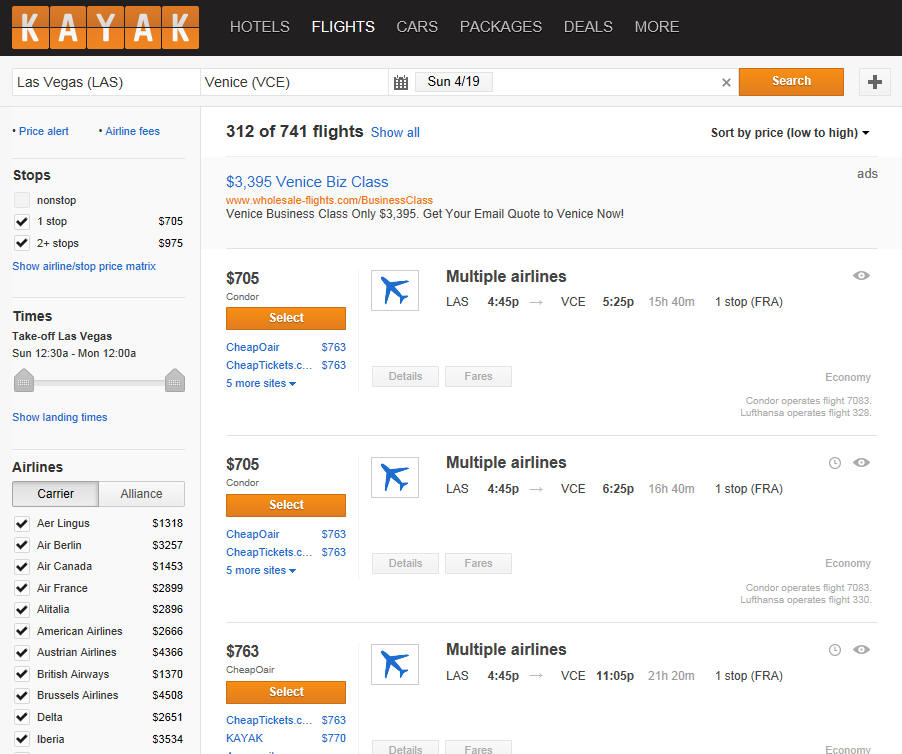
Task: Uncheck Air Berlin airline
Action: (x=22, y=545)
